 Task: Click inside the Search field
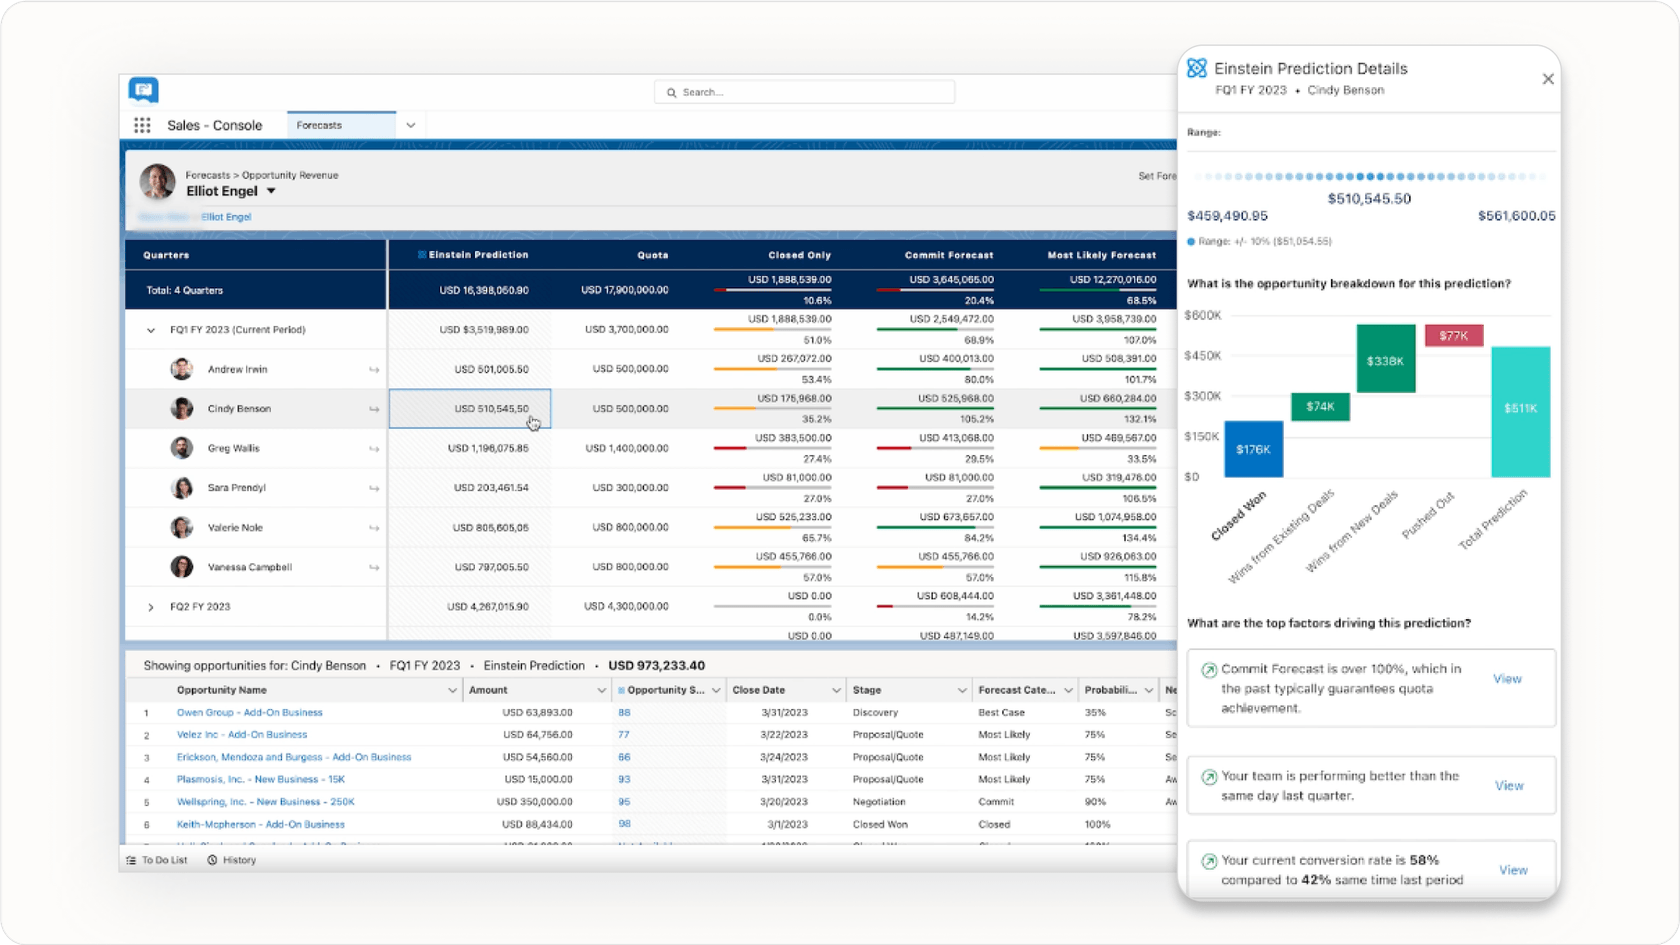click(x=800, y=91)
